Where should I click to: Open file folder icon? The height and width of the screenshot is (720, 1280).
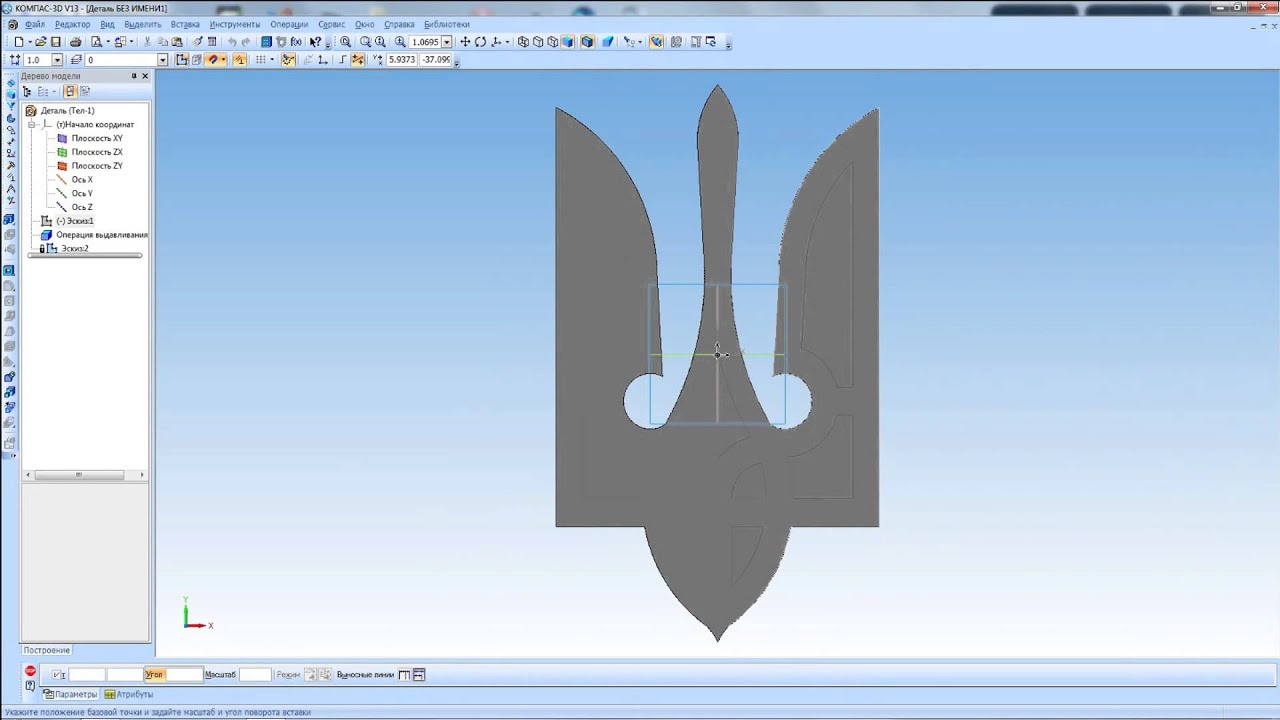click(x=41, y=42)
